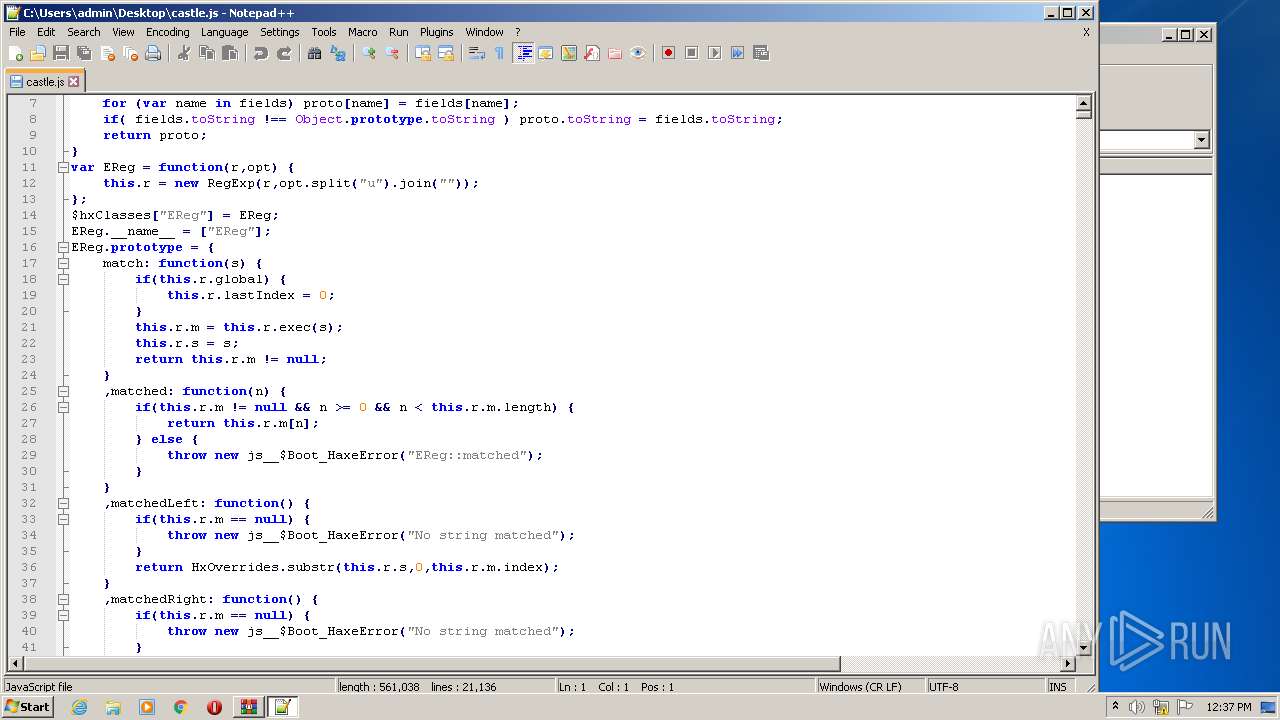The image size is (1280, 720).
Task: Open the Replace dialog icon
Action: tap(338, 53)
